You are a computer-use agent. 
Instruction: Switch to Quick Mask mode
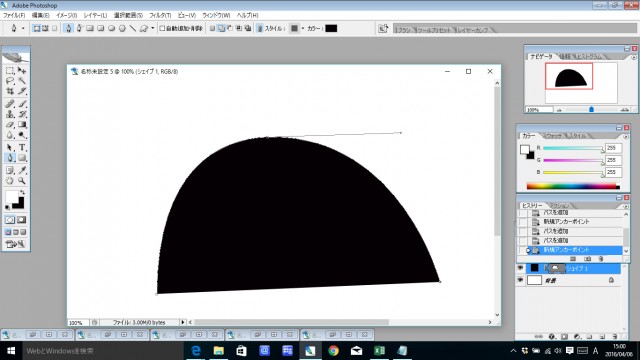(22, 220)
